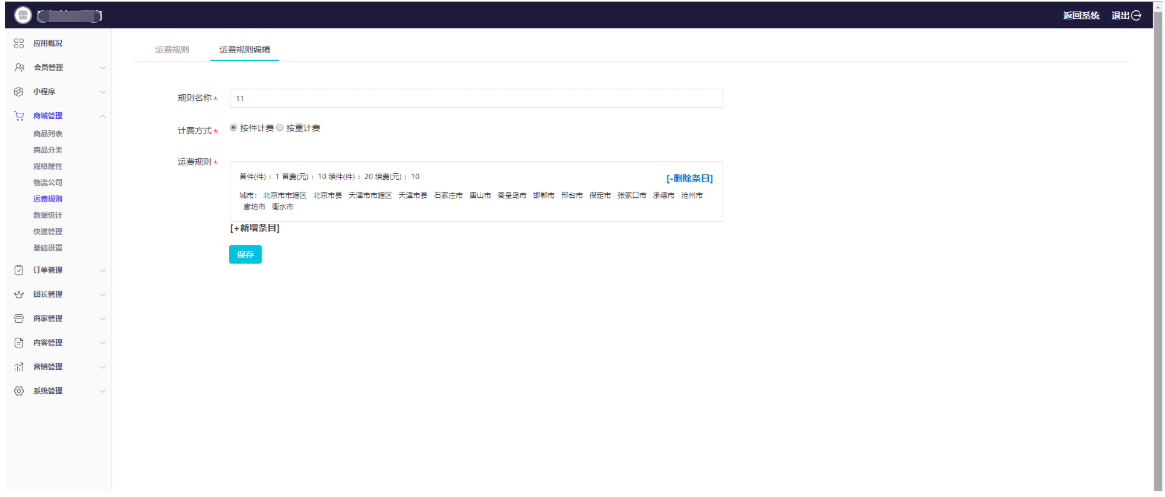
Task: Click the 商家管理 shop icon
Action: [19, 318]
